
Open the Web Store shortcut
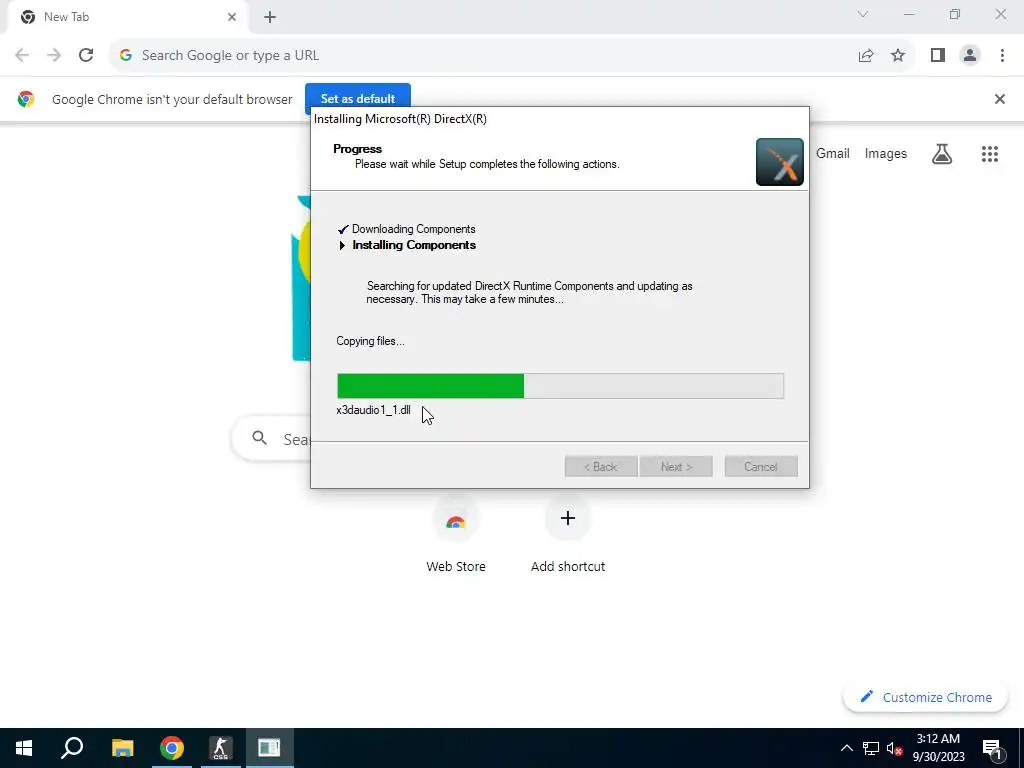coord(456,536)
